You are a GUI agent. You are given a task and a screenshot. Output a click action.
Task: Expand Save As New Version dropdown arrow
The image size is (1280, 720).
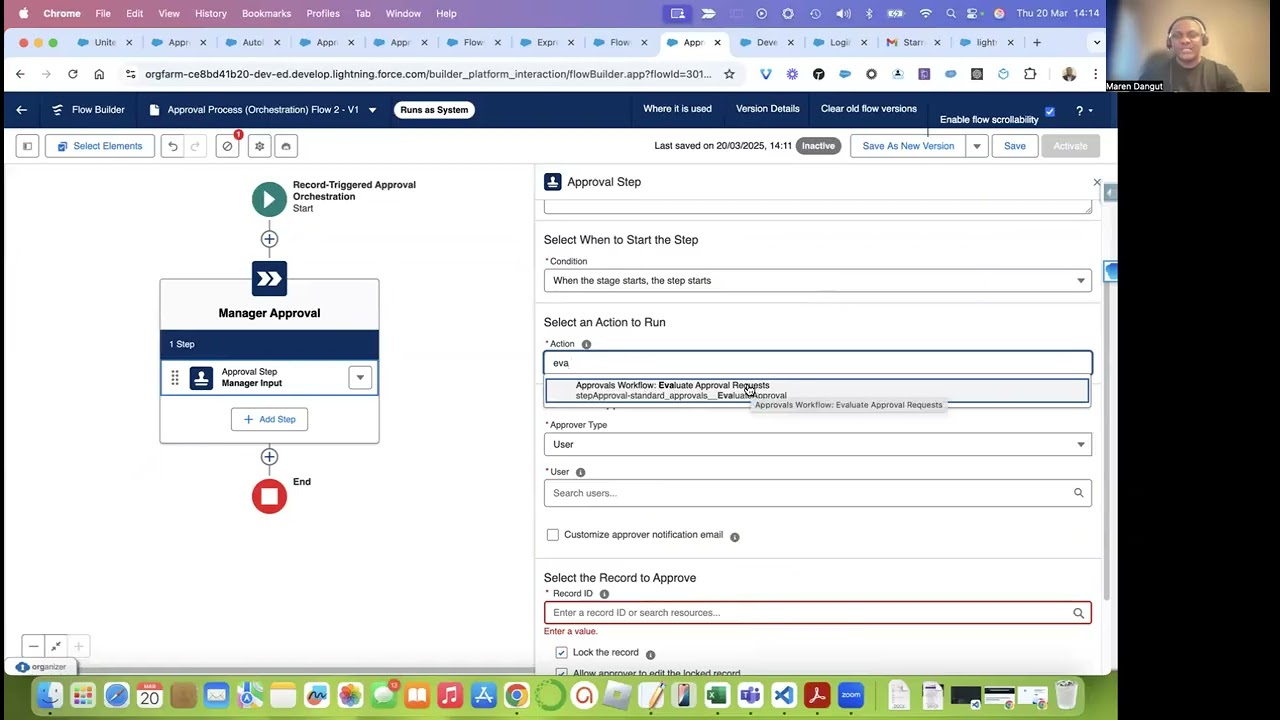(976, 146)
